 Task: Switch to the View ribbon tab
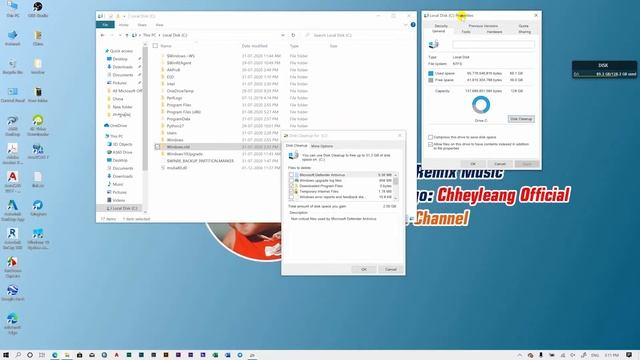click(159, 25)
